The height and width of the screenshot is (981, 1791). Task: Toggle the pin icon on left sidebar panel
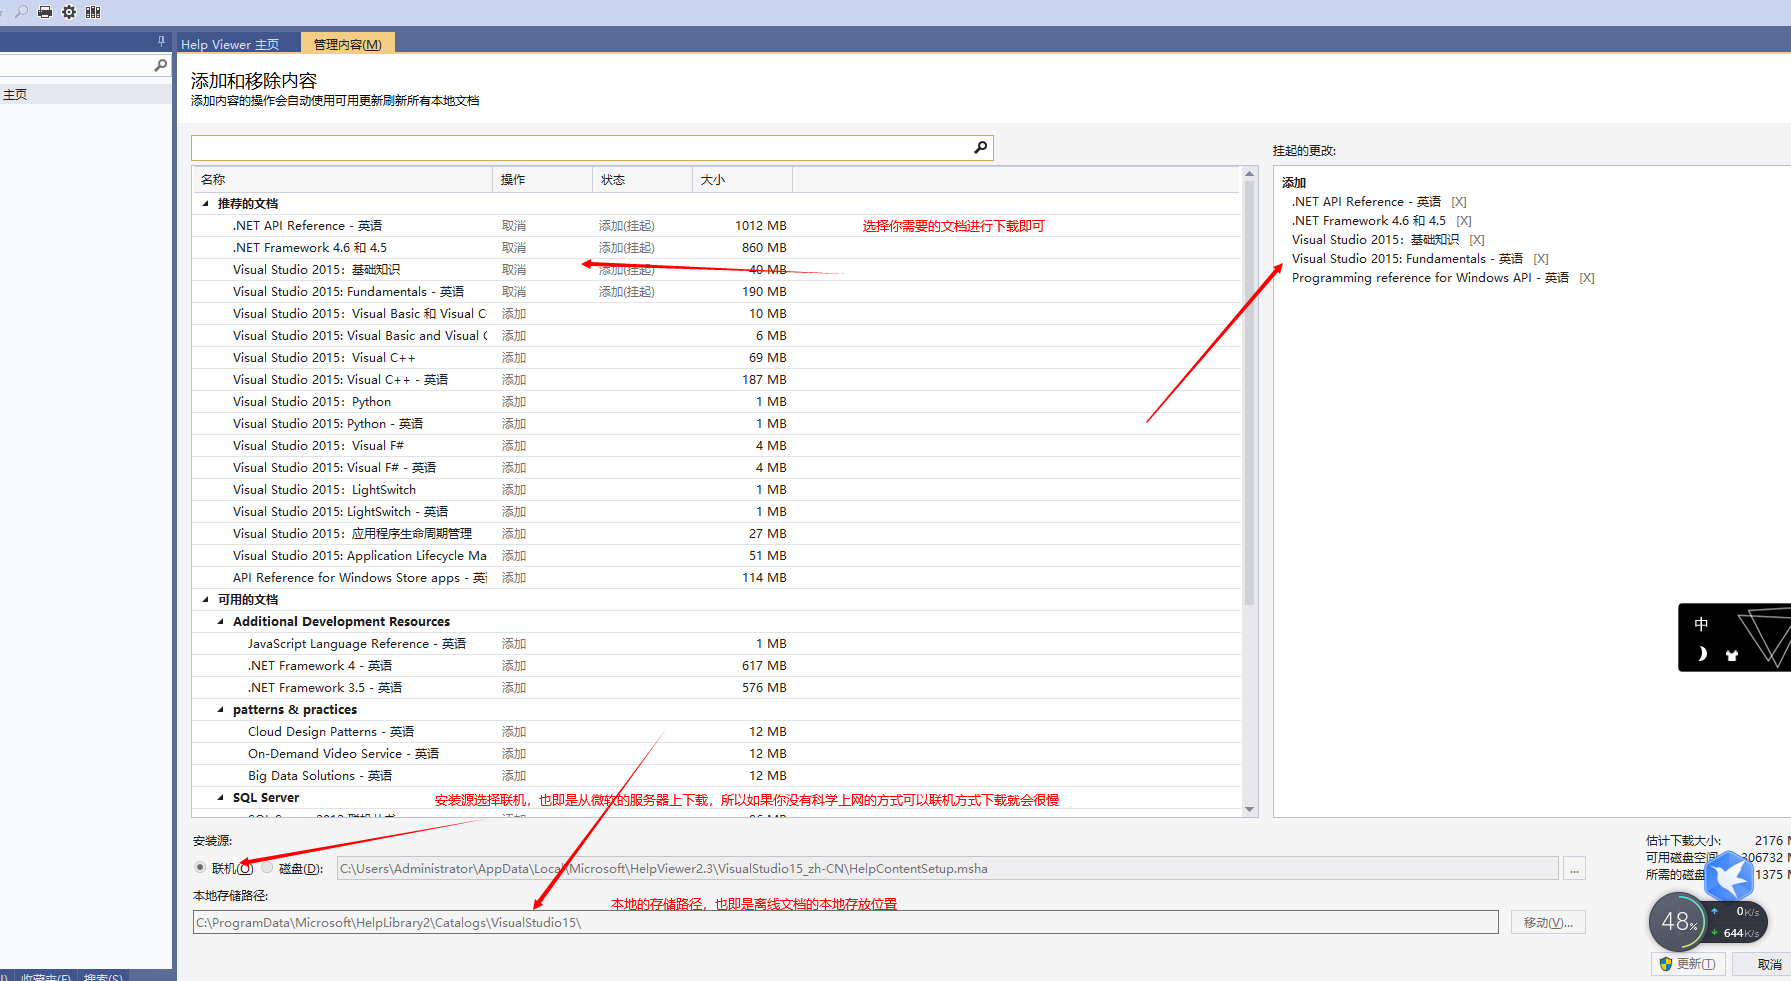[160, 40]
